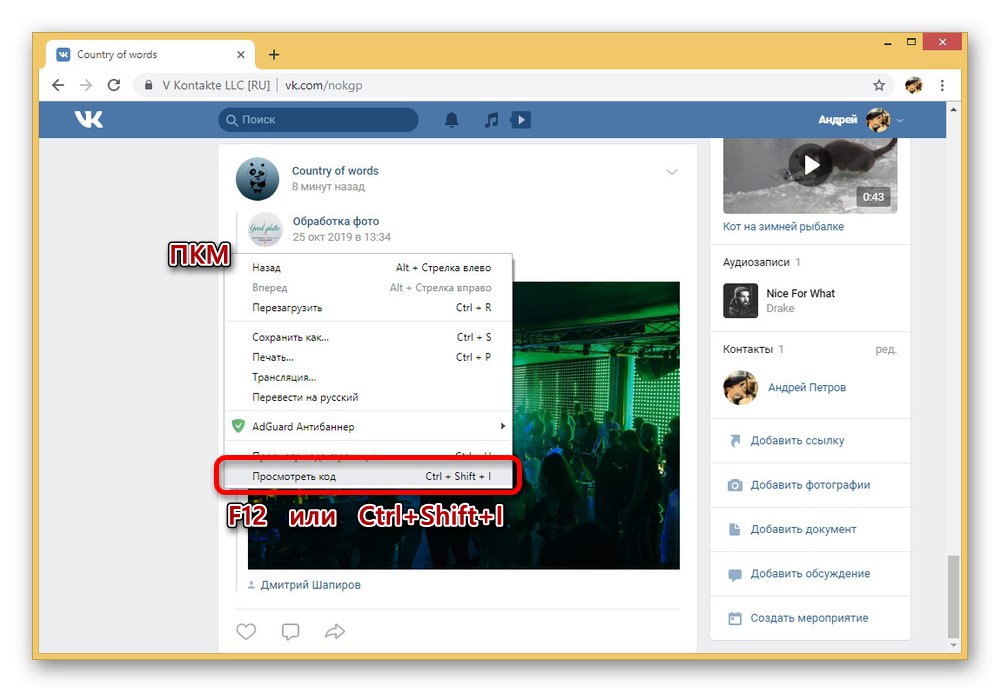Select Печать... in the context menu

click(x=369, y=357)
